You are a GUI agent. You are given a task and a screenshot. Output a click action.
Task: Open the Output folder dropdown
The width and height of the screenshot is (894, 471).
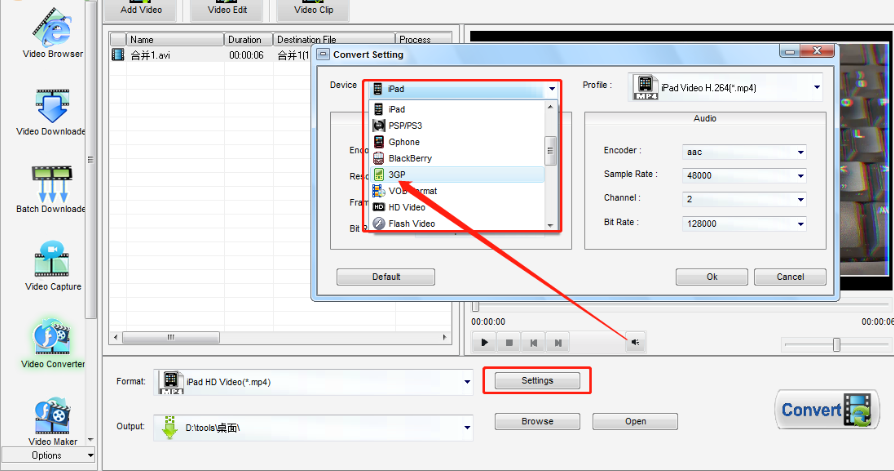pyautogui.click(x=467, y=428)
